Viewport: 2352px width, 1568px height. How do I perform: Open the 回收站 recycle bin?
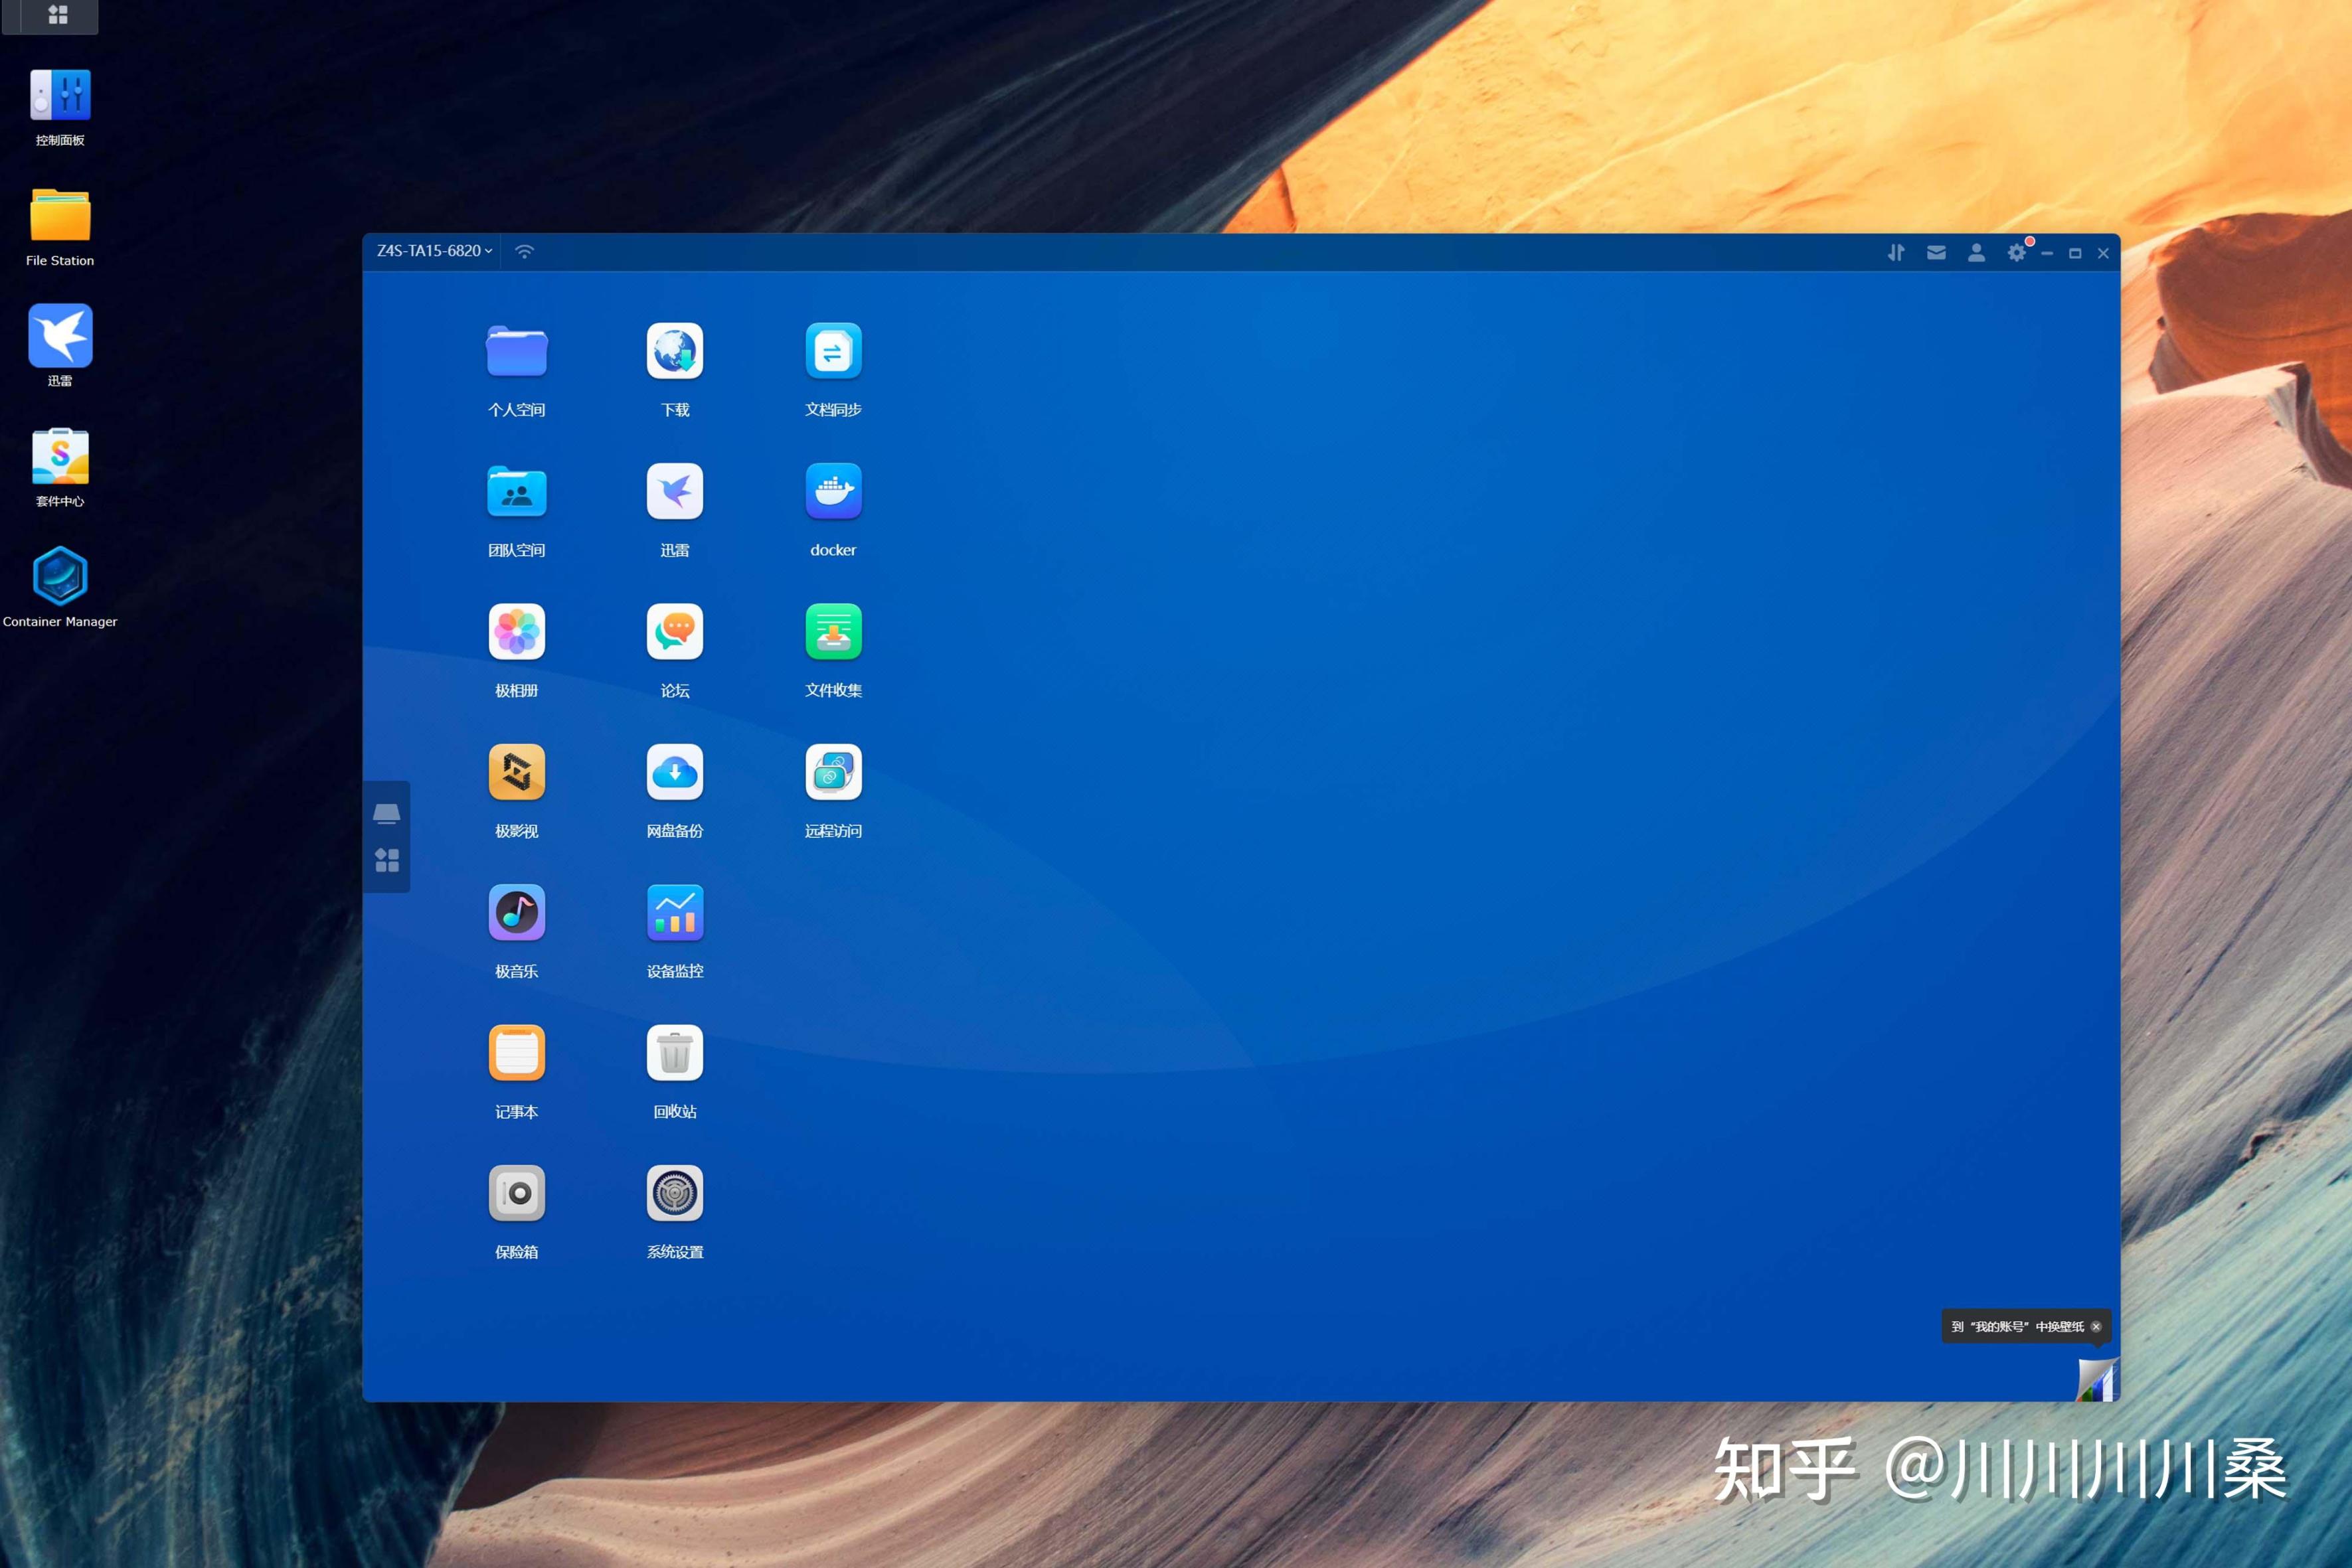pos(675,1053)
